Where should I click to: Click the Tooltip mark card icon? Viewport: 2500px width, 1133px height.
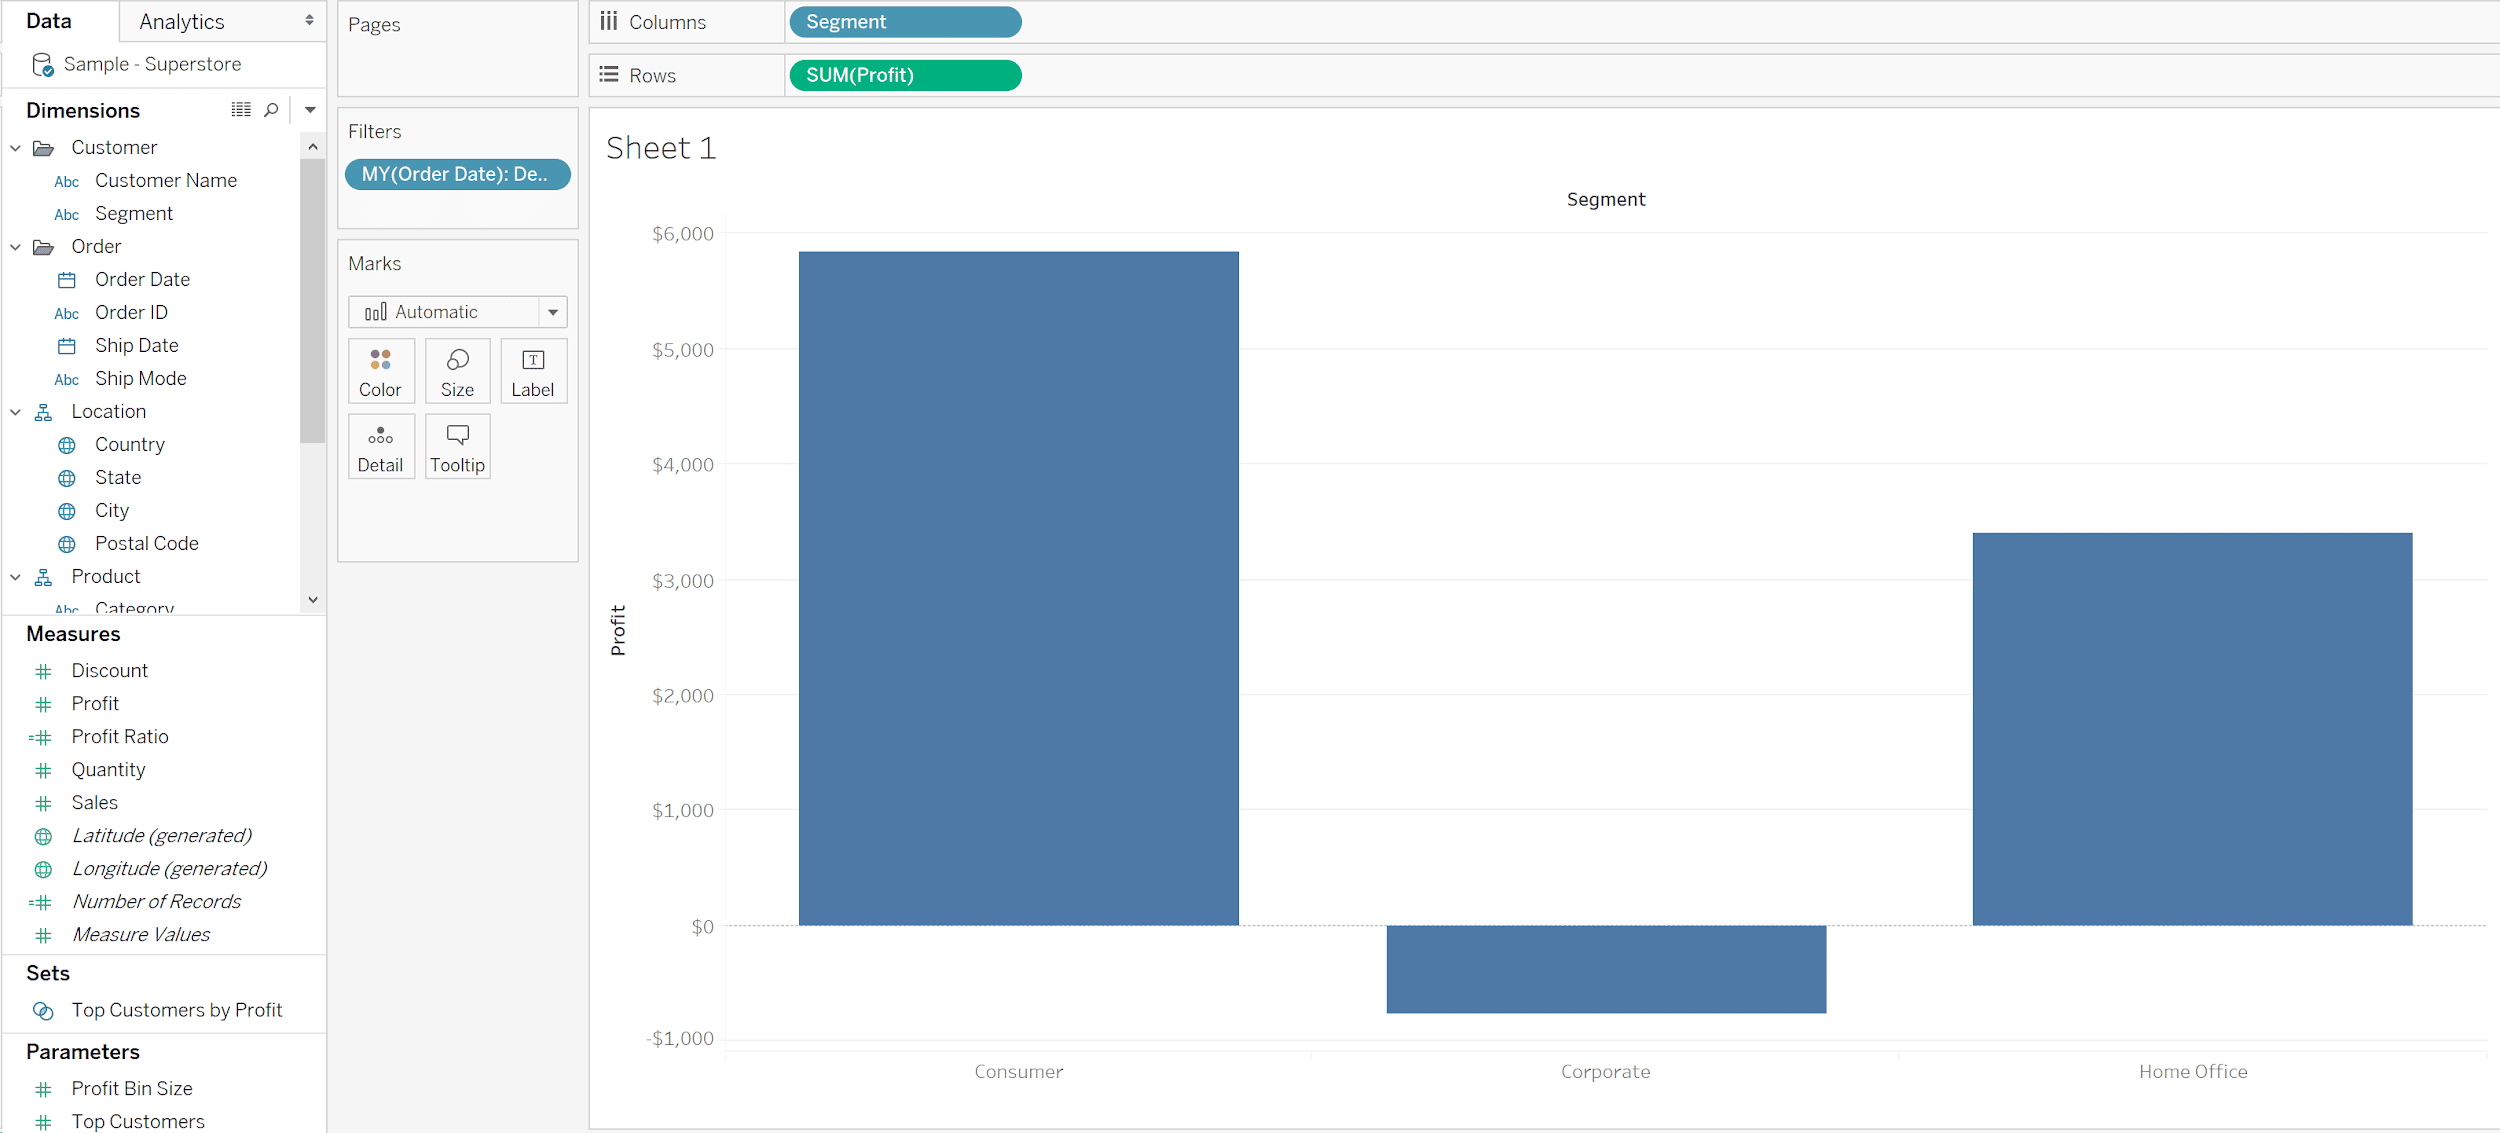click(x=456, y=448)
